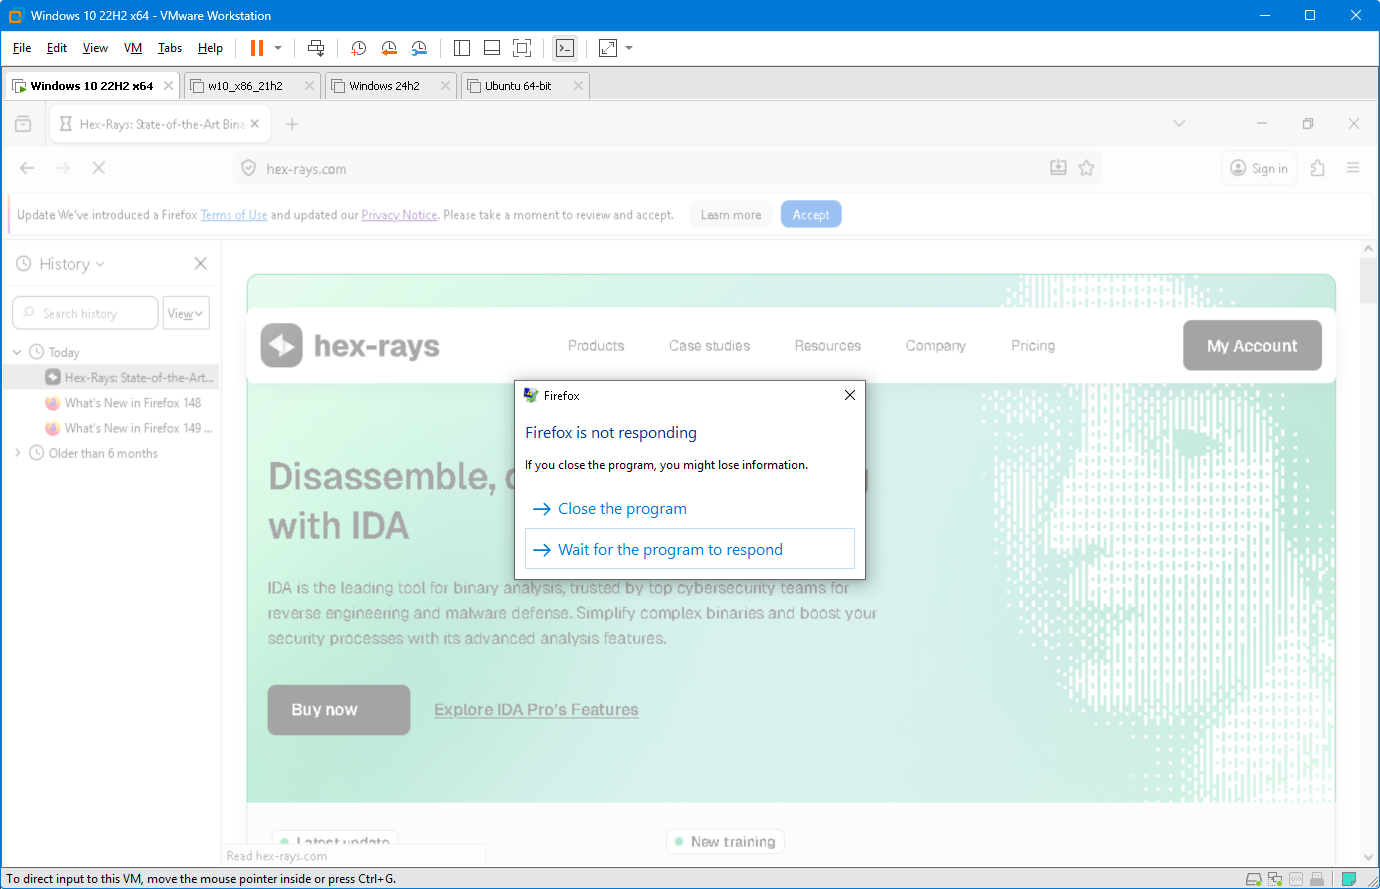
Task: Click the VMware stretch guest display icon
Action: click(608, 48)
